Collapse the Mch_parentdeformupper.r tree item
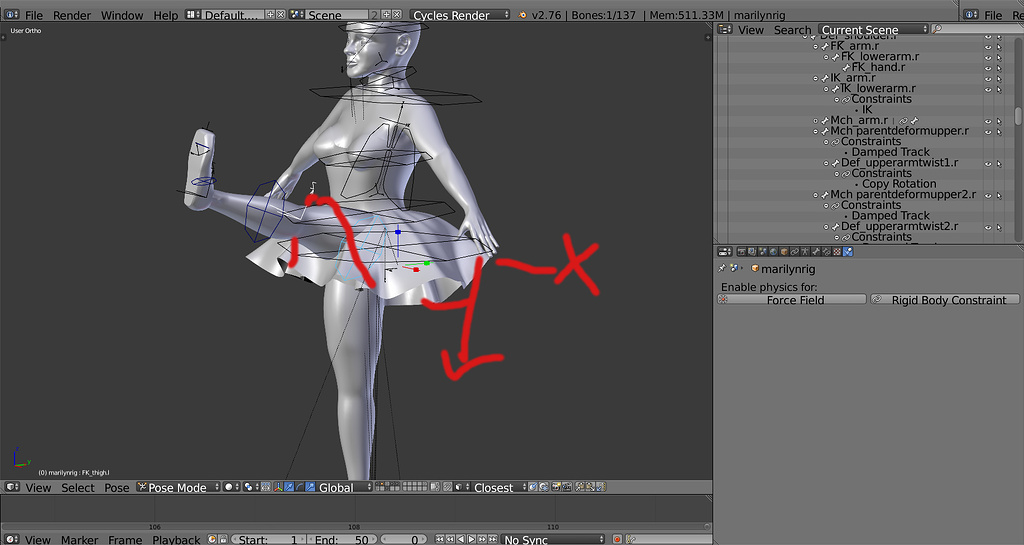 816,131
